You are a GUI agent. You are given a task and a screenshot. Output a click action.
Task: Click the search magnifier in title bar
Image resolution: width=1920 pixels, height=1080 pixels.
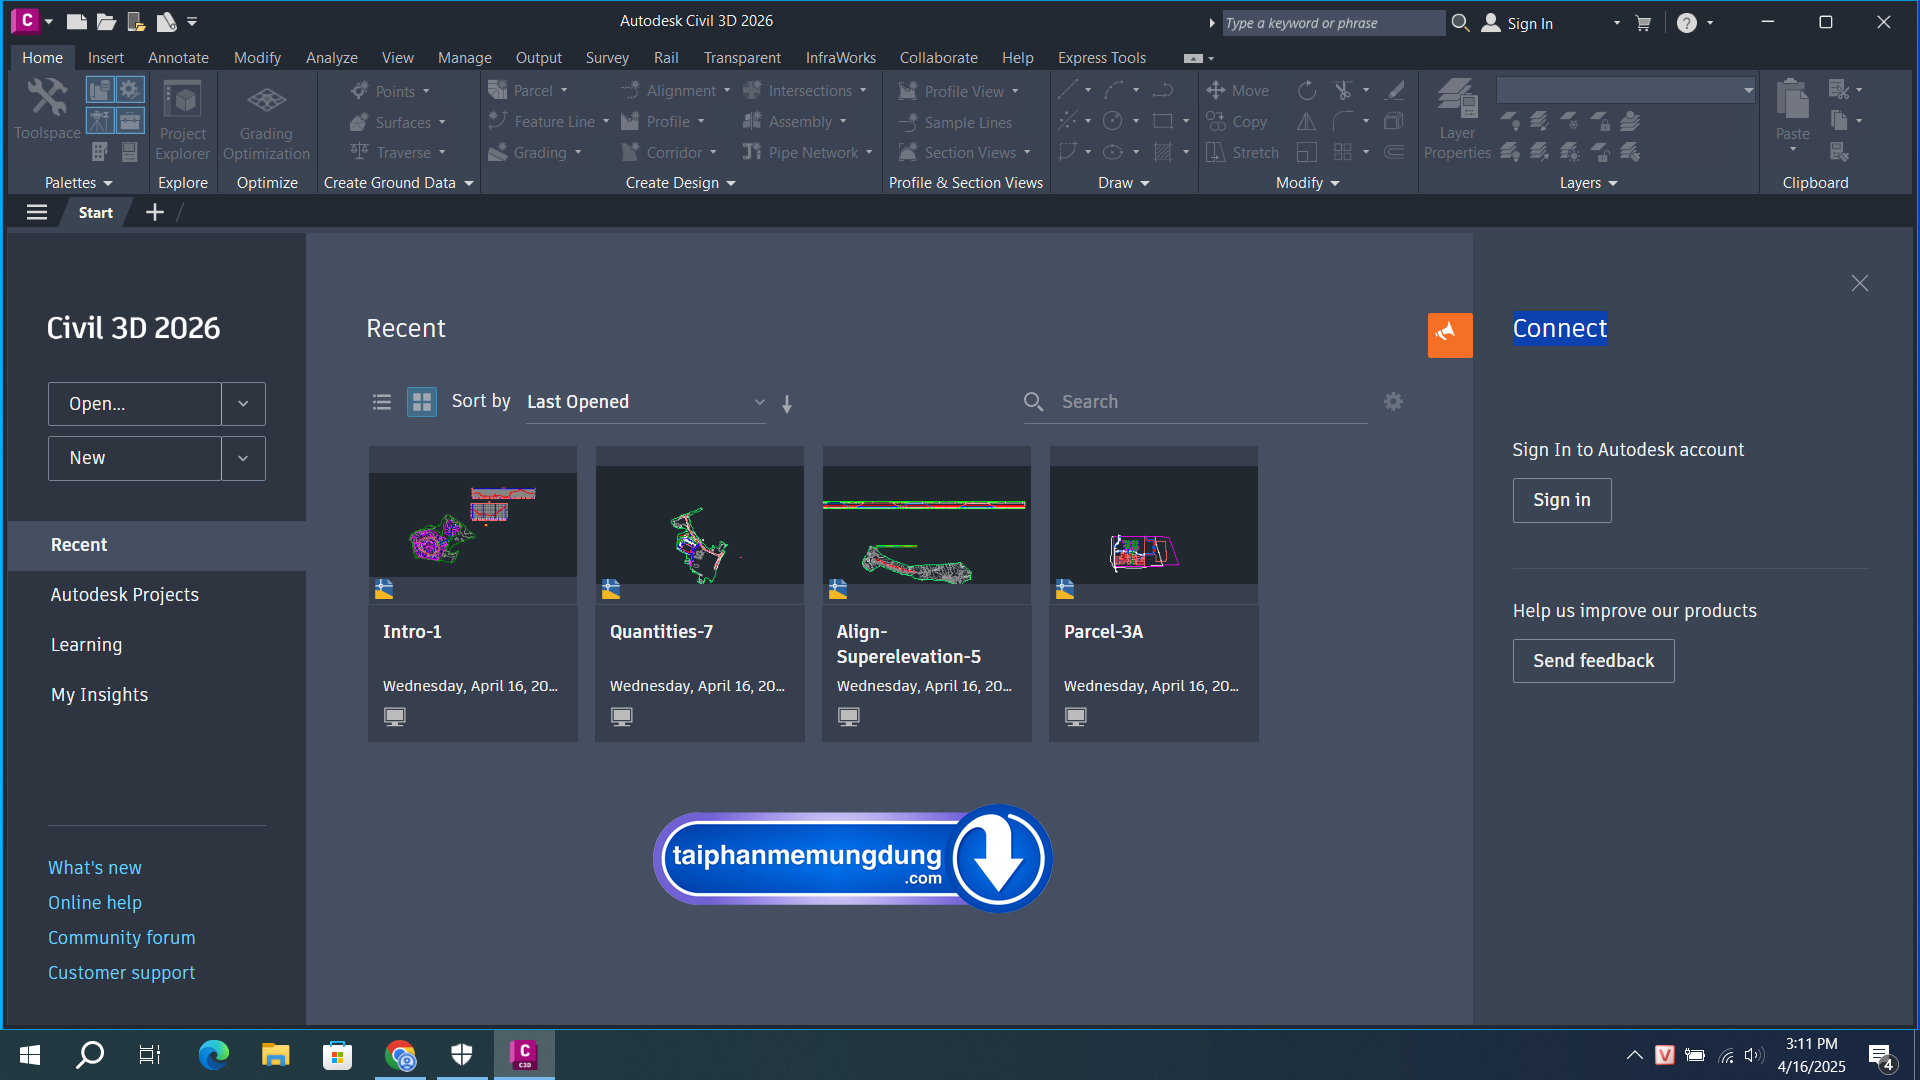point(1460,22)
